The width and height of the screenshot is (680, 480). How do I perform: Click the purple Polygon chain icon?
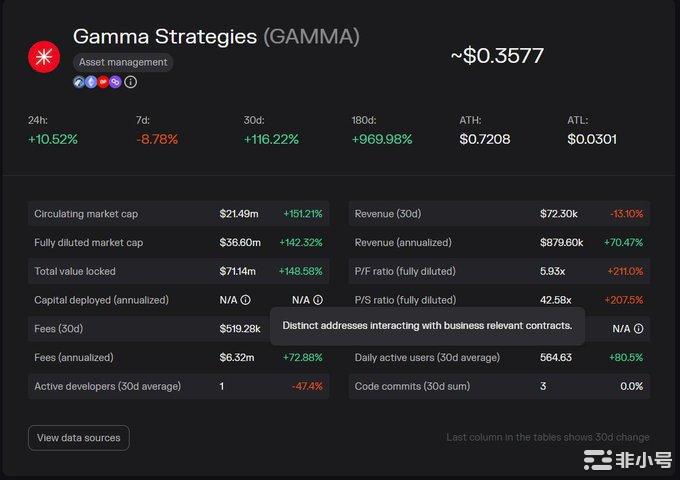click(x=115, y=82)
